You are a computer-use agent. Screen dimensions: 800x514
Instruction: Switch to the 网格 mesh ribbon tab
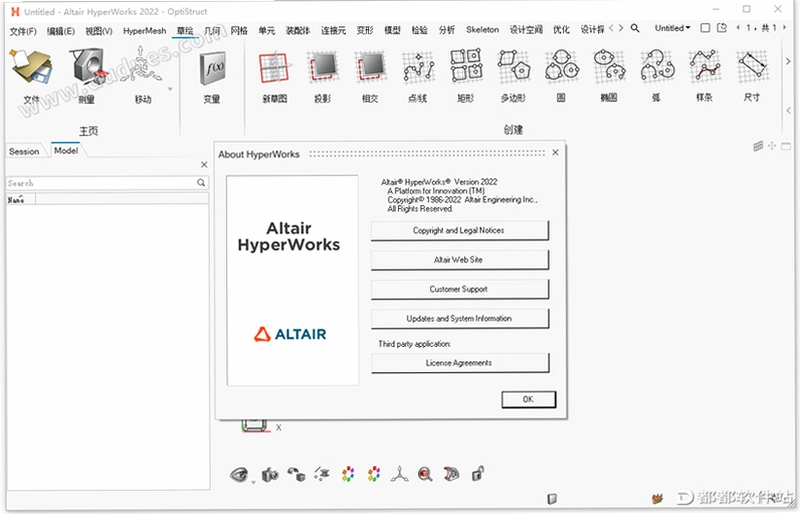239,31
